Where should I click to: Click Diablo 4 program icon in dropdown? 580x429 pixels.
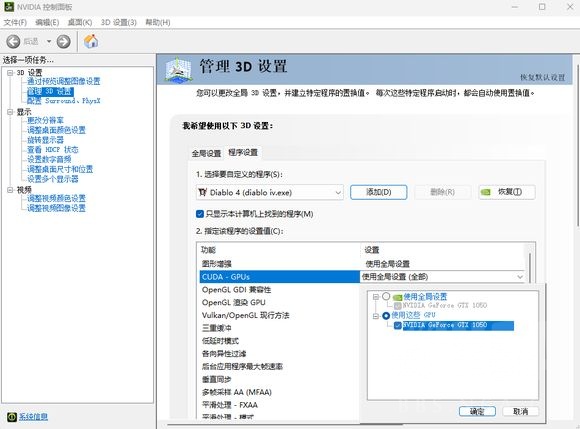coord(202,192)
